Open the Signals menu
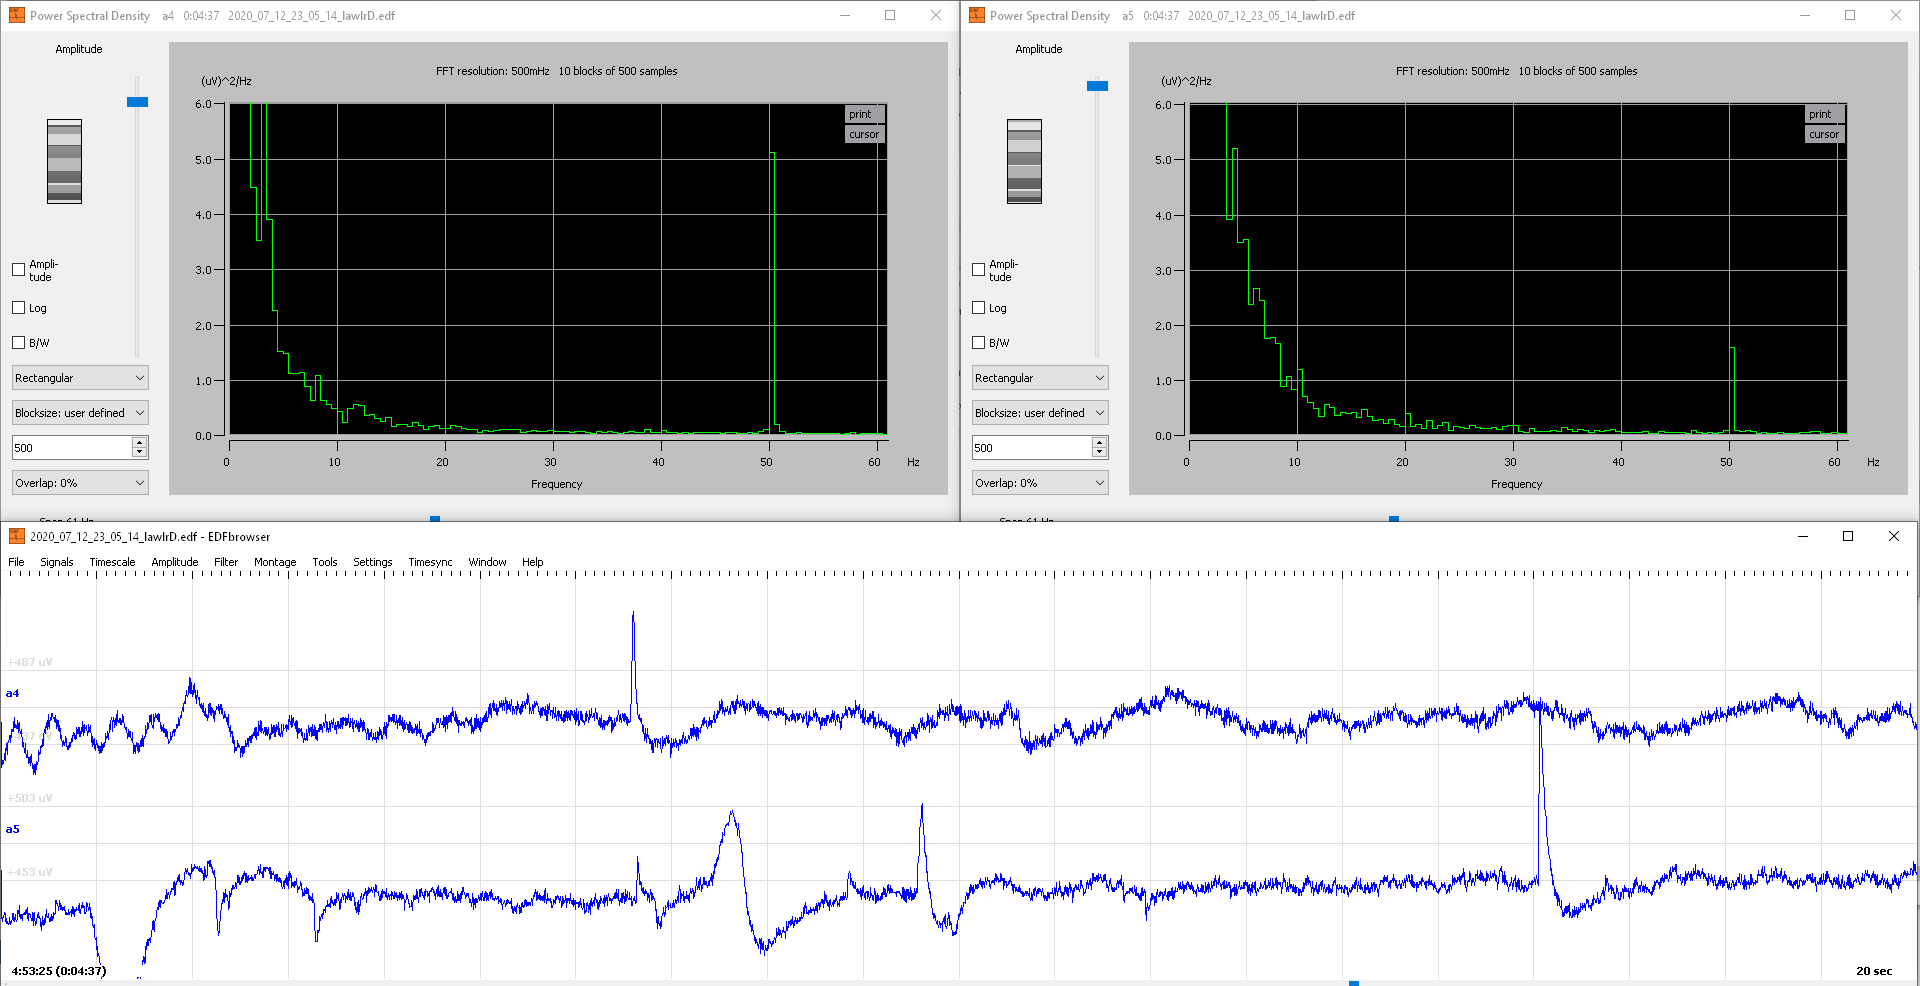This screenshot has width=1920, height=986. pyautogui.click(x=57, y=562)
